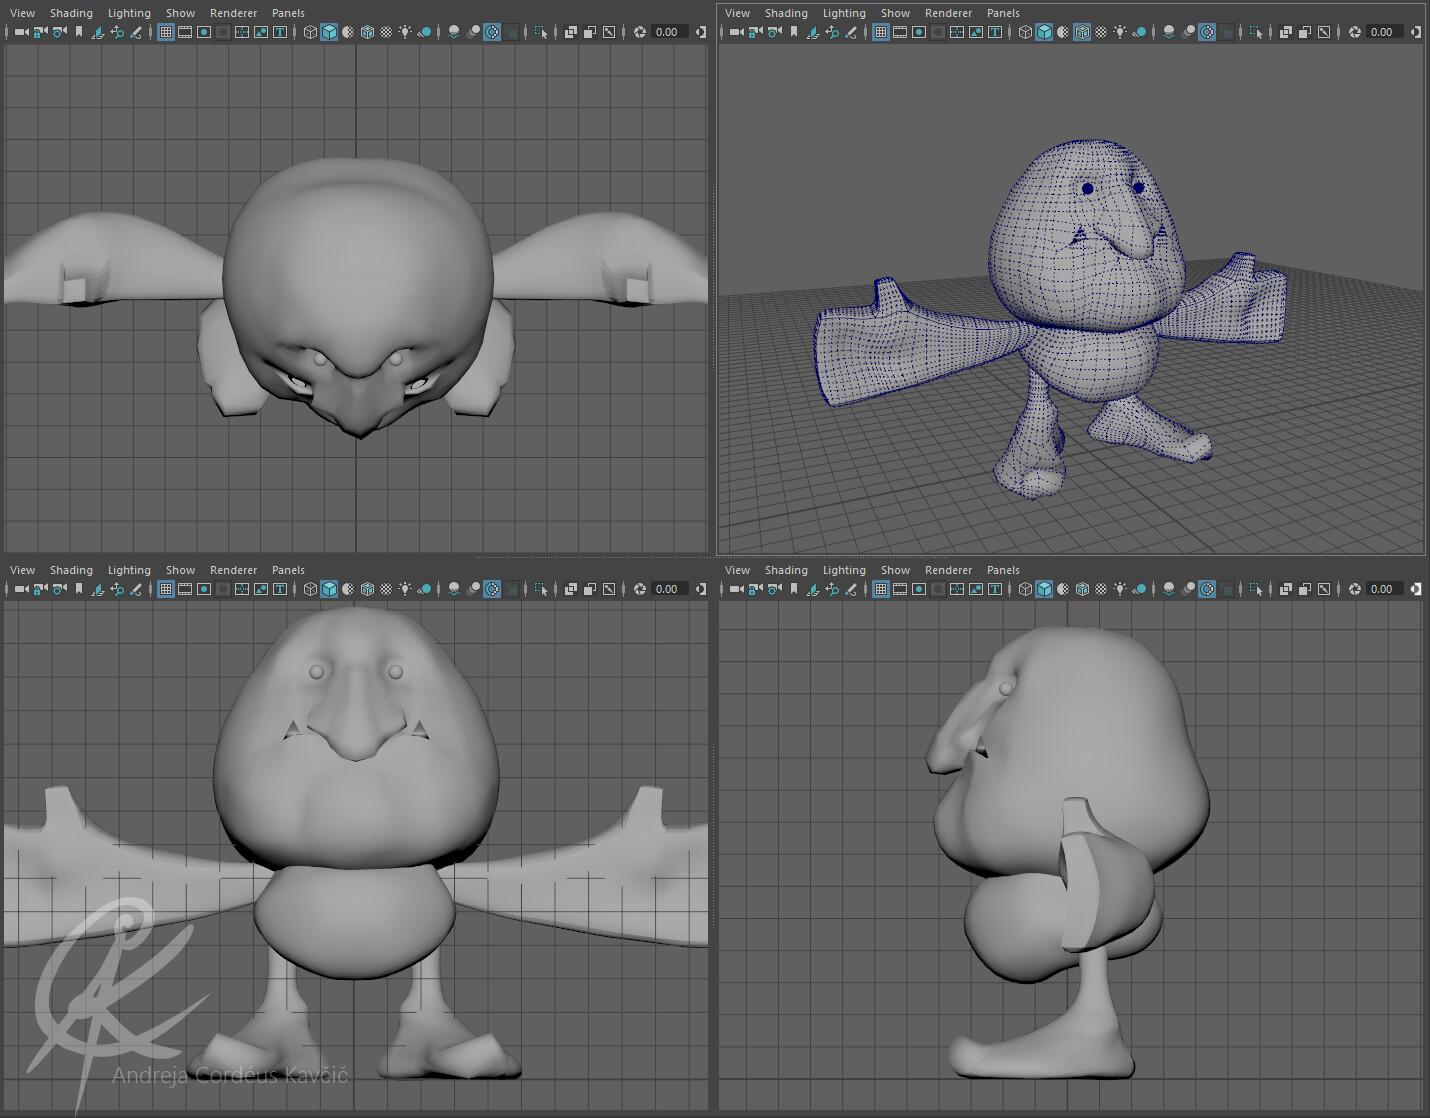Image resolution: width=1430 pixels, height=1118 pixels.
Task: Select Smooth Shade All in the top view panel
Action: pyautogui.click(x=329, y=32)
